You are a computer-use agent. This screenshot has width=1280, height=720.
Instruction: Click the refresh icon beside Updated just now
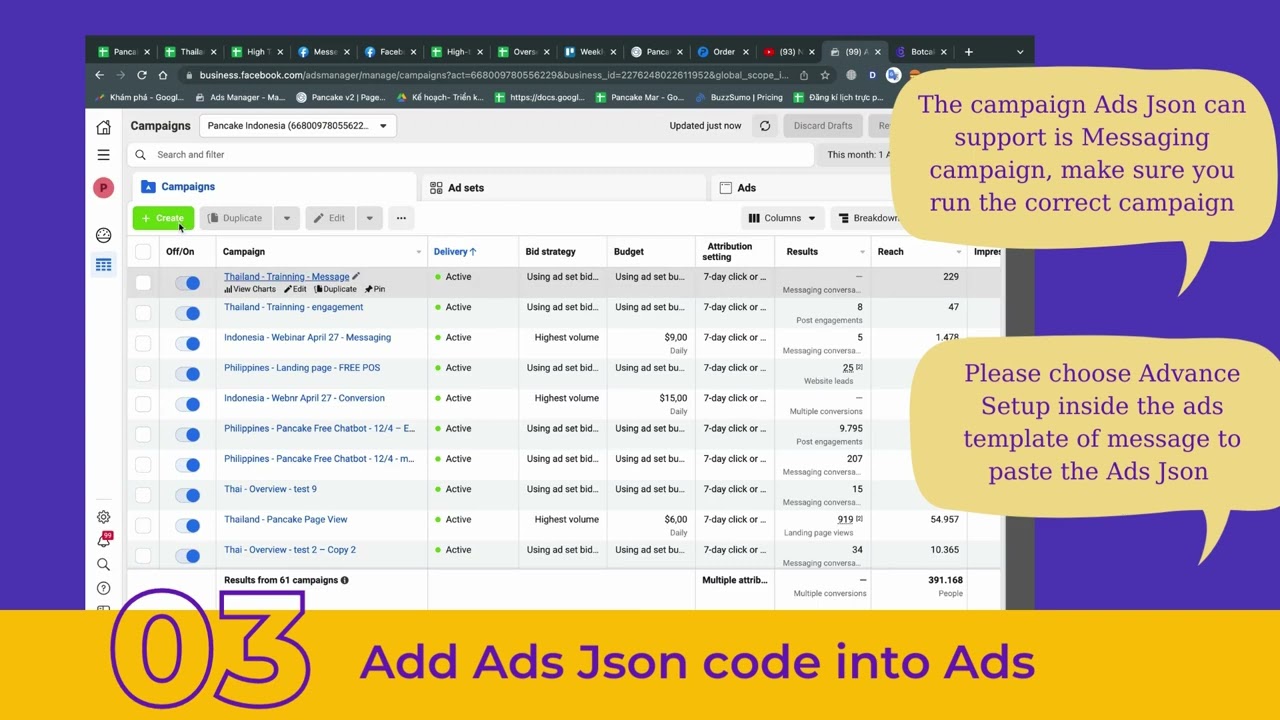(x=765, y=126)
